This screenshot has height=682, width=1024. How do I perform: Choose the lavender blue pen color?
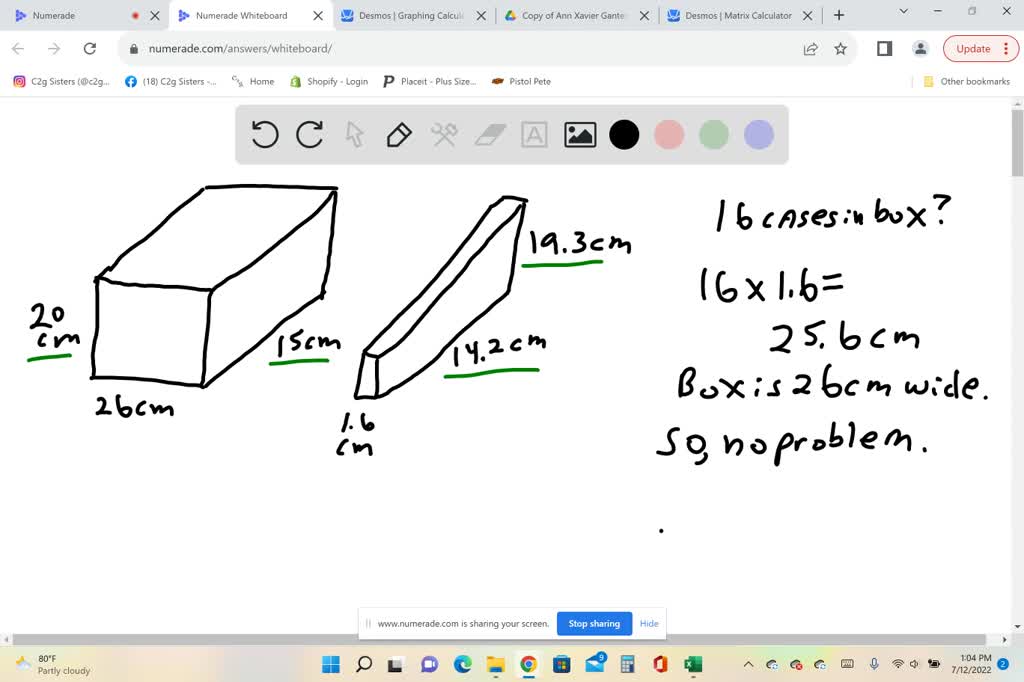(759, 135)
